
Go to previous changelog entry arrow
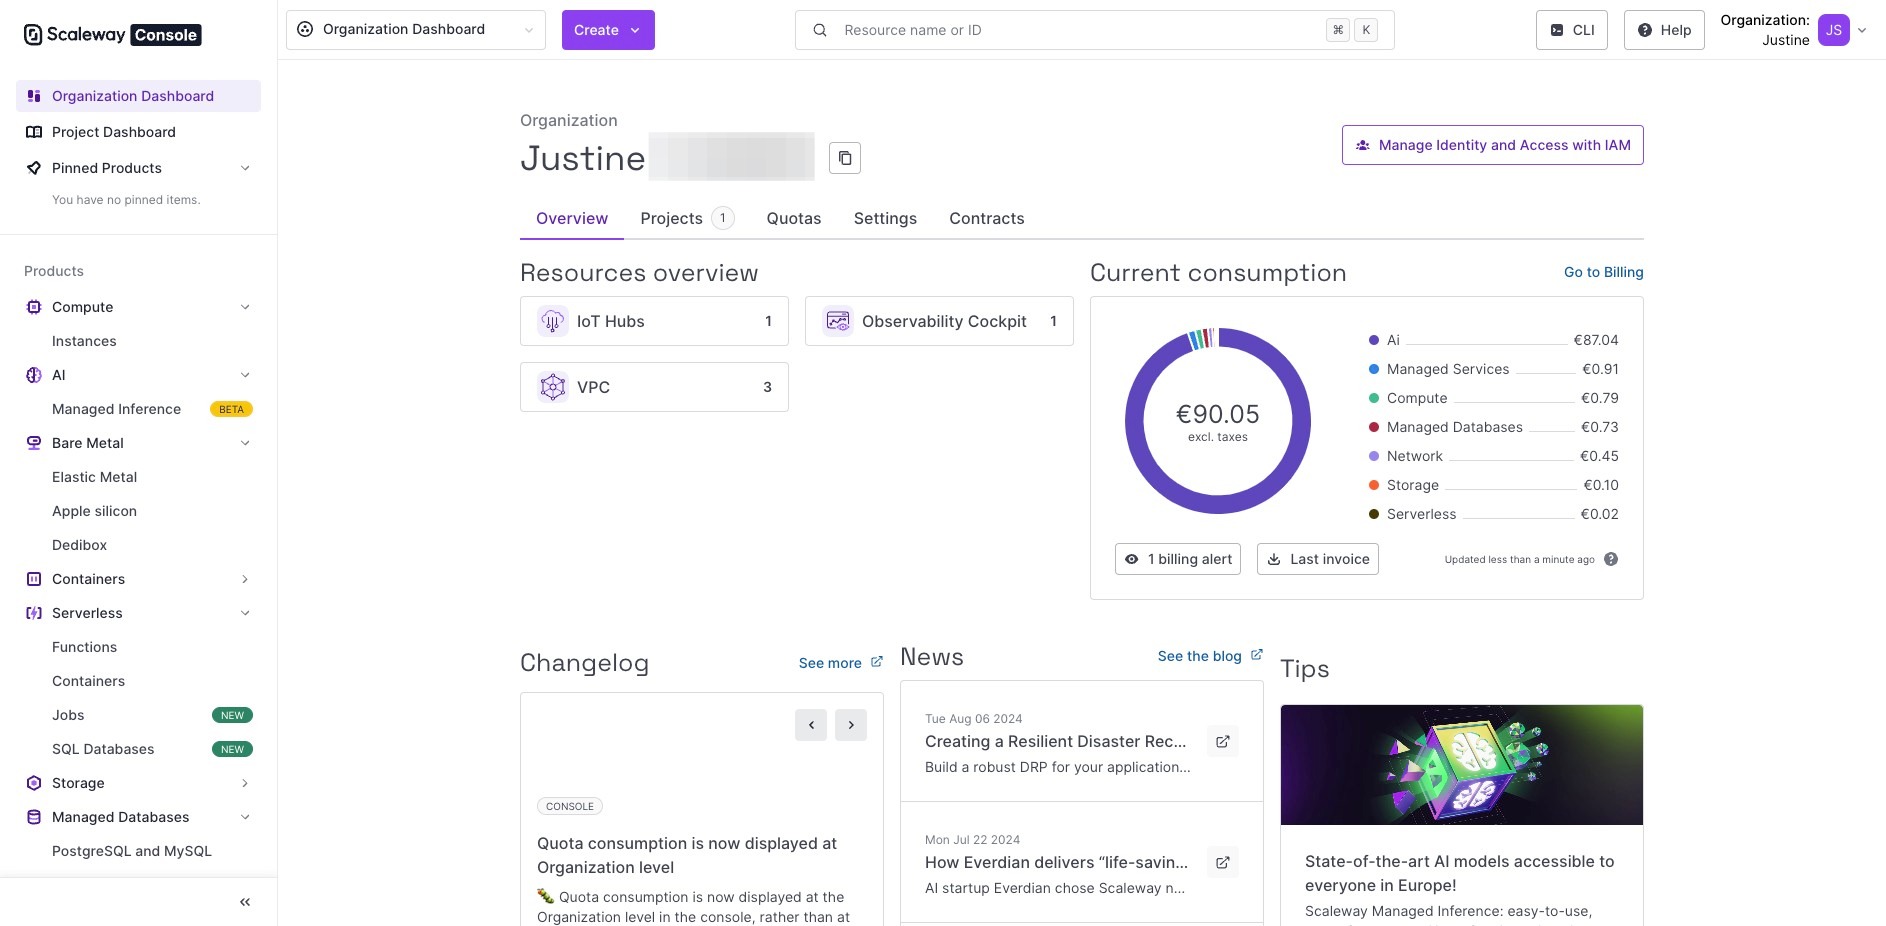(811, 725)
